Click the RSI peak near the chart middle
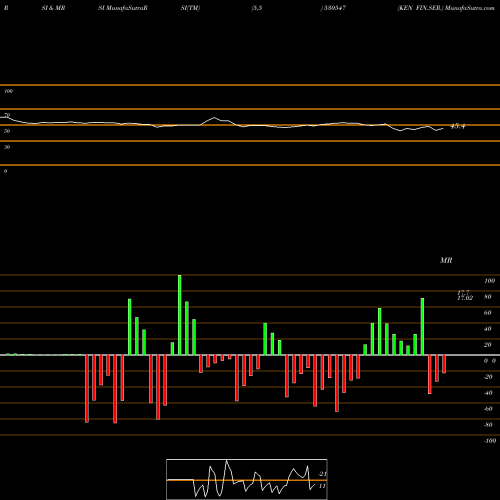Screen dimensions: 500x500 pyautogui.click(x=214, y=118)
